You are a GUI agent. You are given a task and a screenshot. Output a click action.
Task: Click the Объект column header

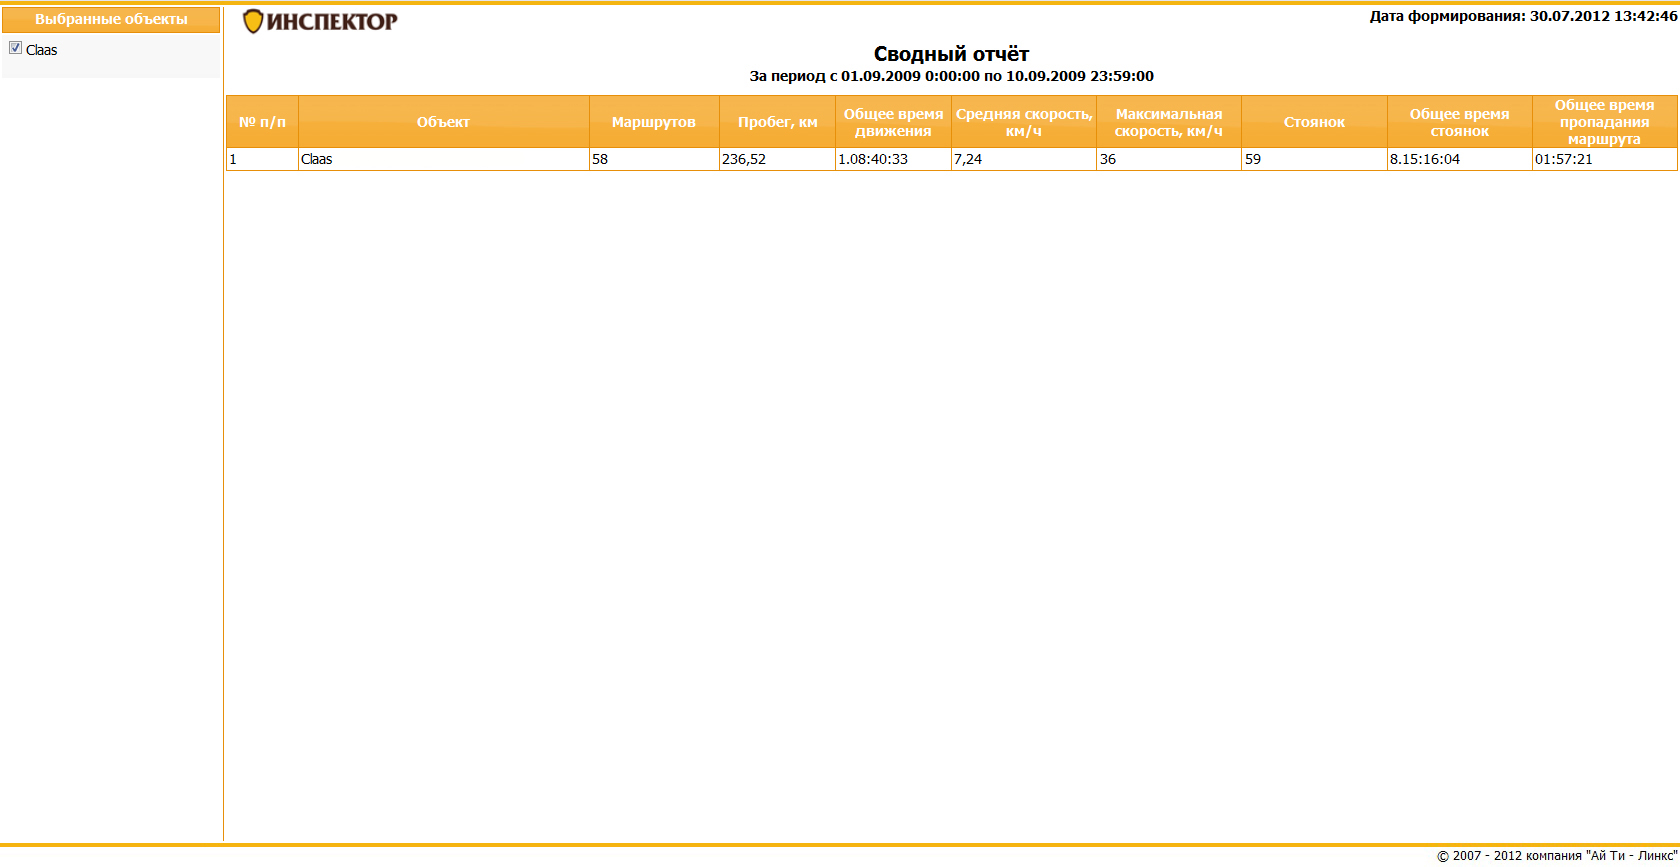coord(443,122)
